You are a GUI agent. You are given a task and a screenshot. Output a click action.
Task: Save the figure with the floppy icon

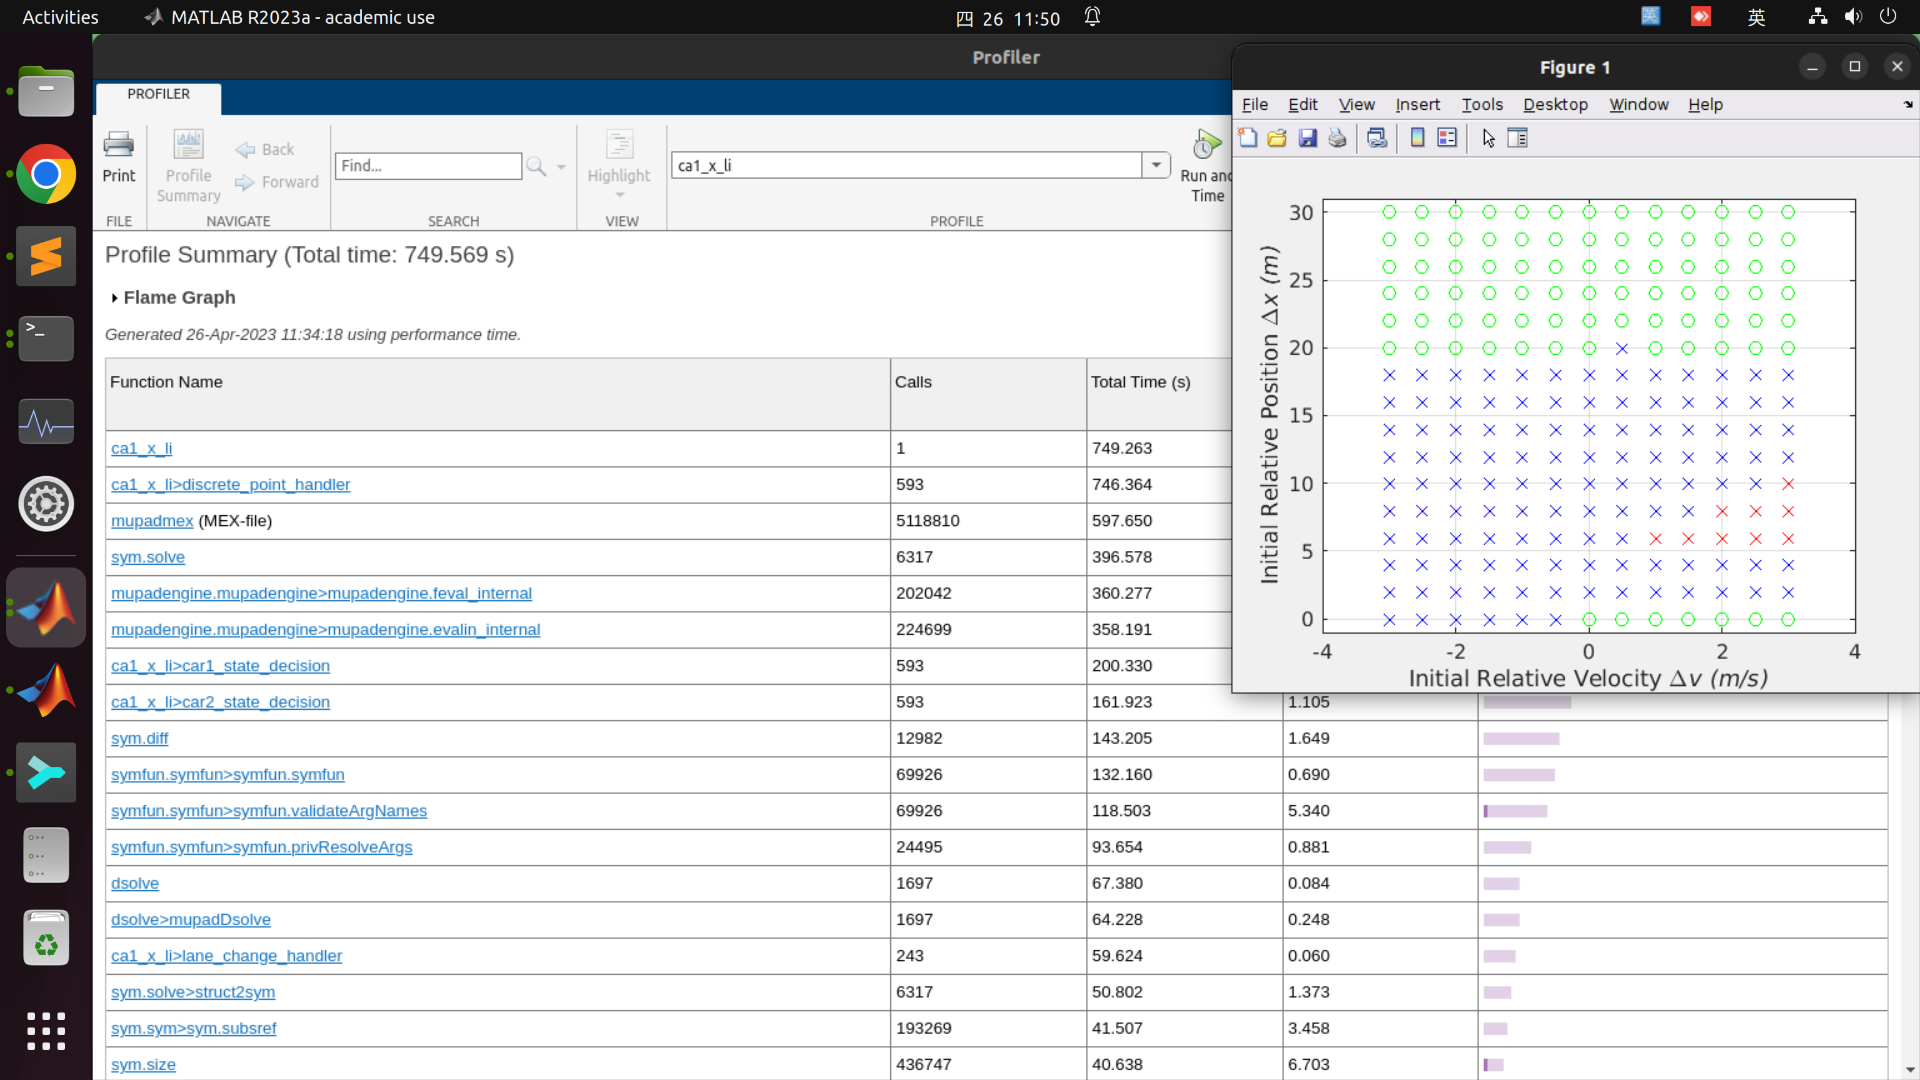1307,138
